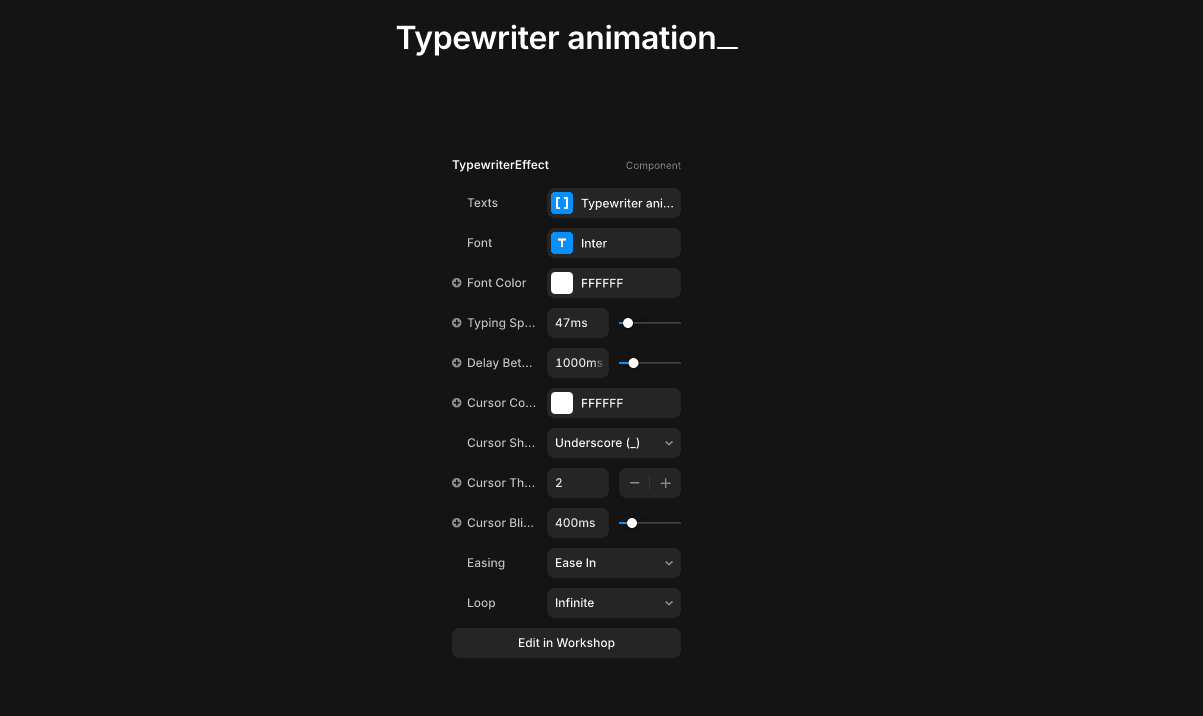Click the TypewriterEffect panel title

coord(500,165)
